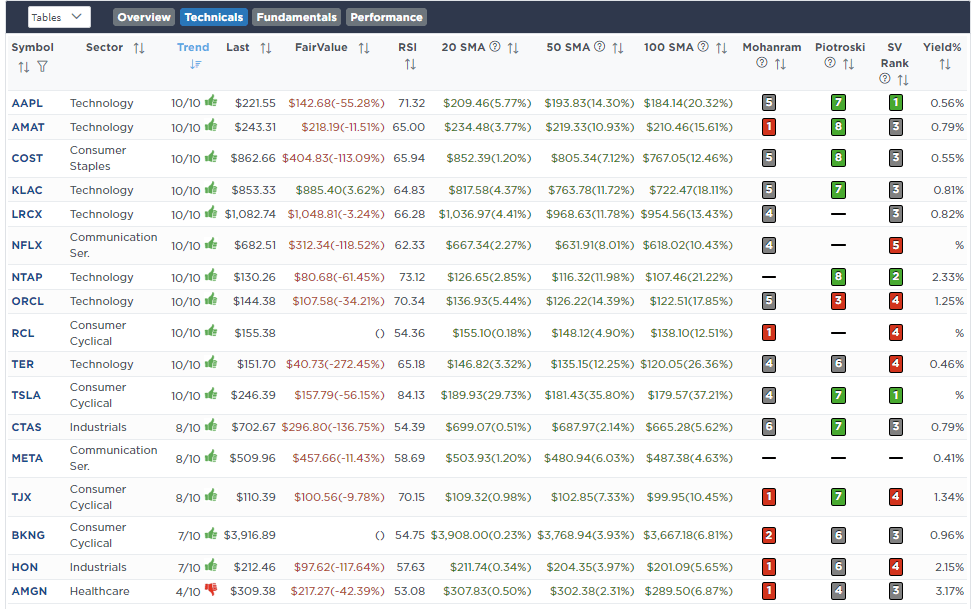Switch to the Performance tab

click(386, 17)
